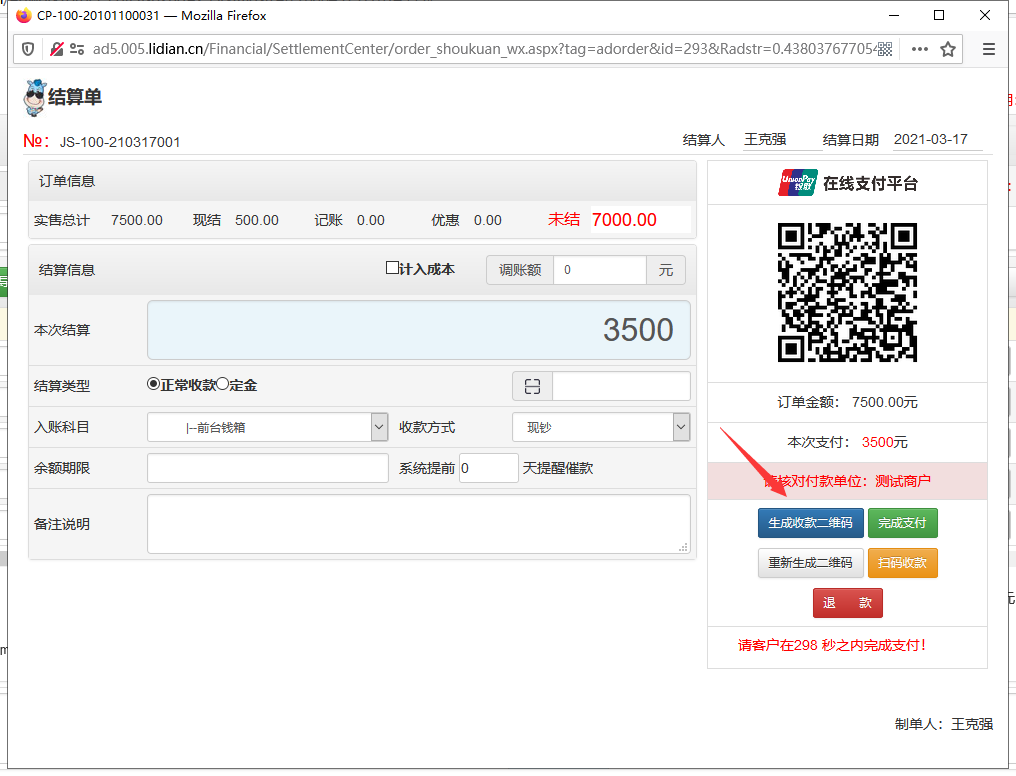The height and width of the screenshot is (776, 1016).
Task: Open the 入账科目 dropdown
Action: pyautogui.click(x=267, y=427)
